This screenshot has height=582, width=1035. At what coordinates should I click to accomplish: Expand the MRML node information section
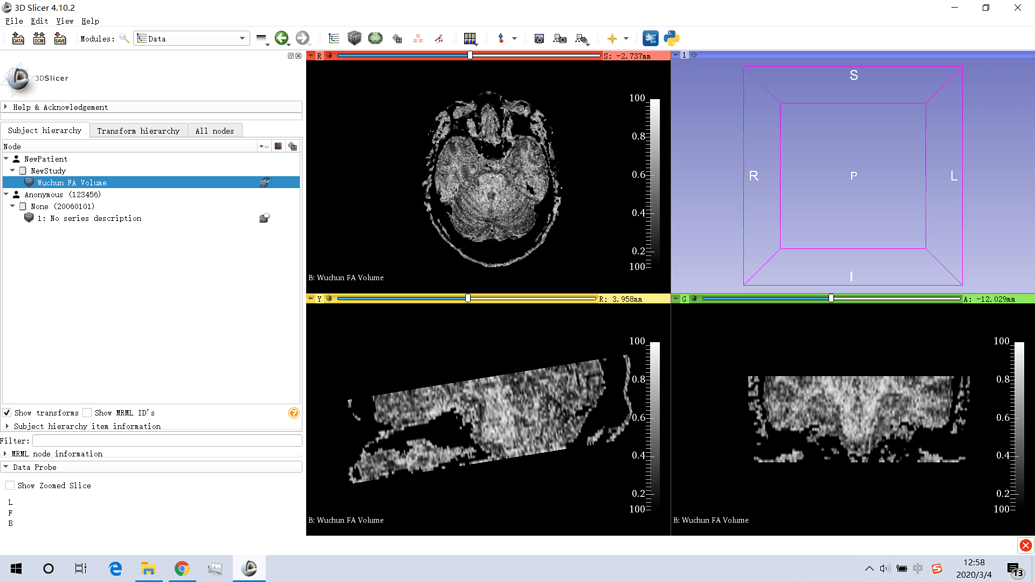pyautogui.click(x=57, y=454)
